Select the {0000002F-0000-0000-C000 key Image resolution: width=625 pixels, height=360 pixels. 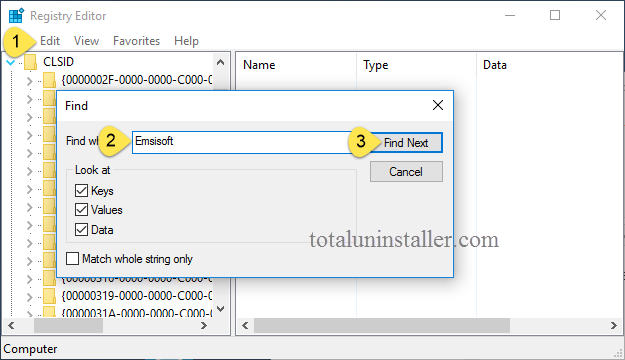(137, 80)
